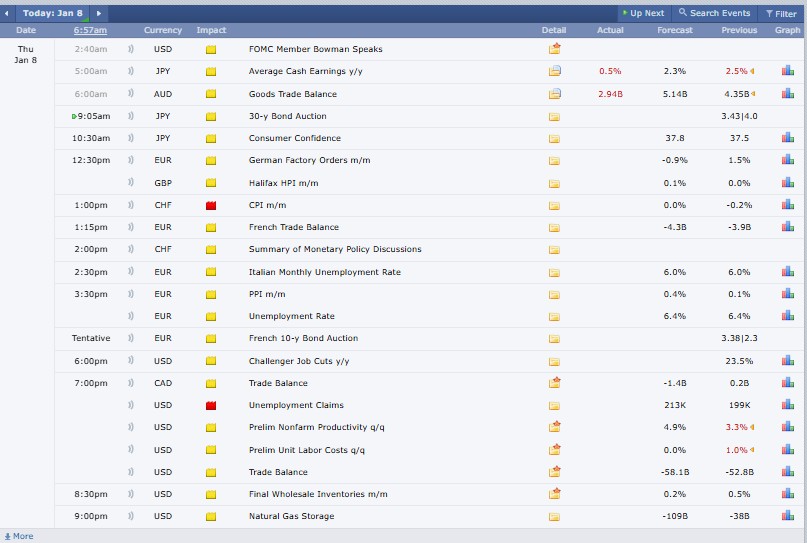Click the 6:57am time link
Viewport: 807px width, 543px height.
pos(90,30)
